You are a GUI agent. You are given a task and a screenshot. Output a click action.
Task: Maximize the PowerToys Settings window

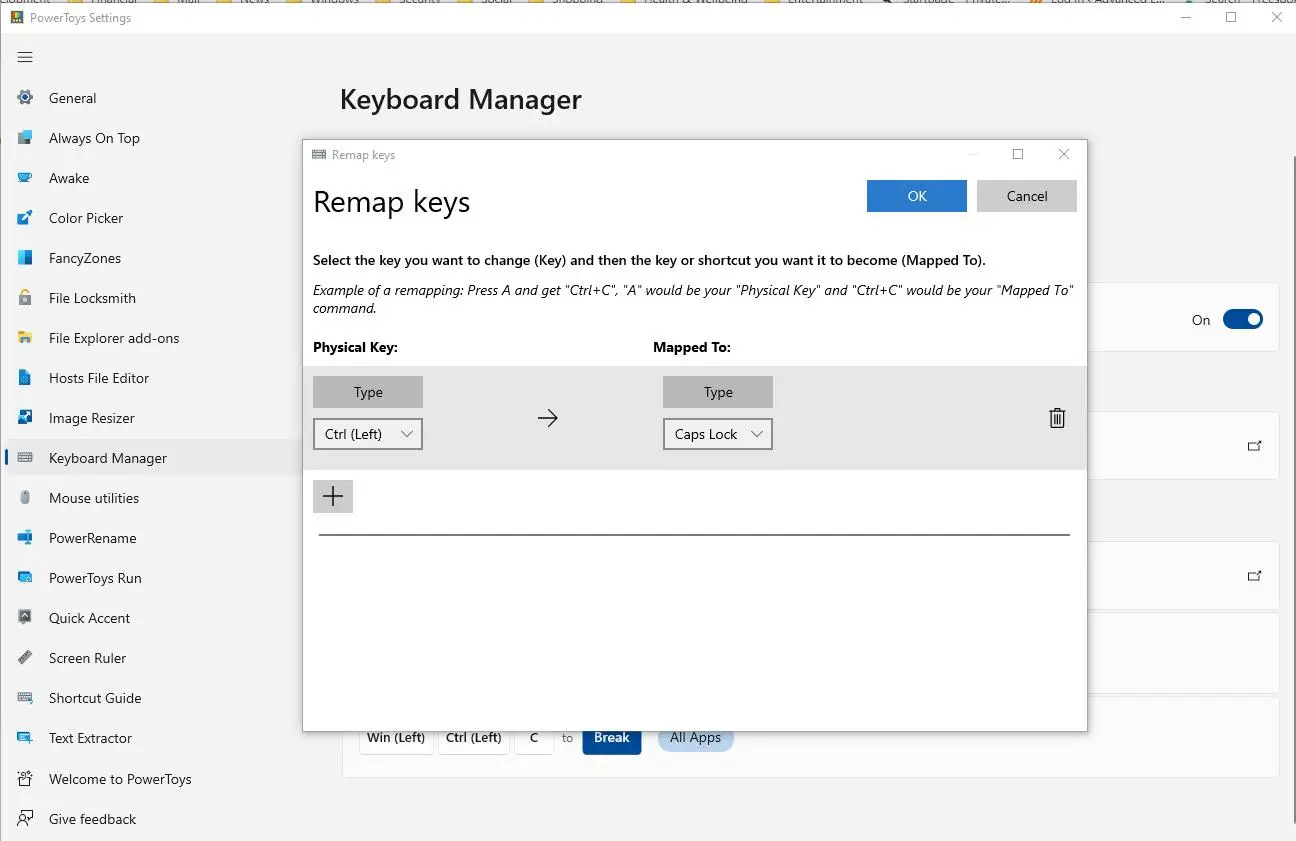(1231, 17)
